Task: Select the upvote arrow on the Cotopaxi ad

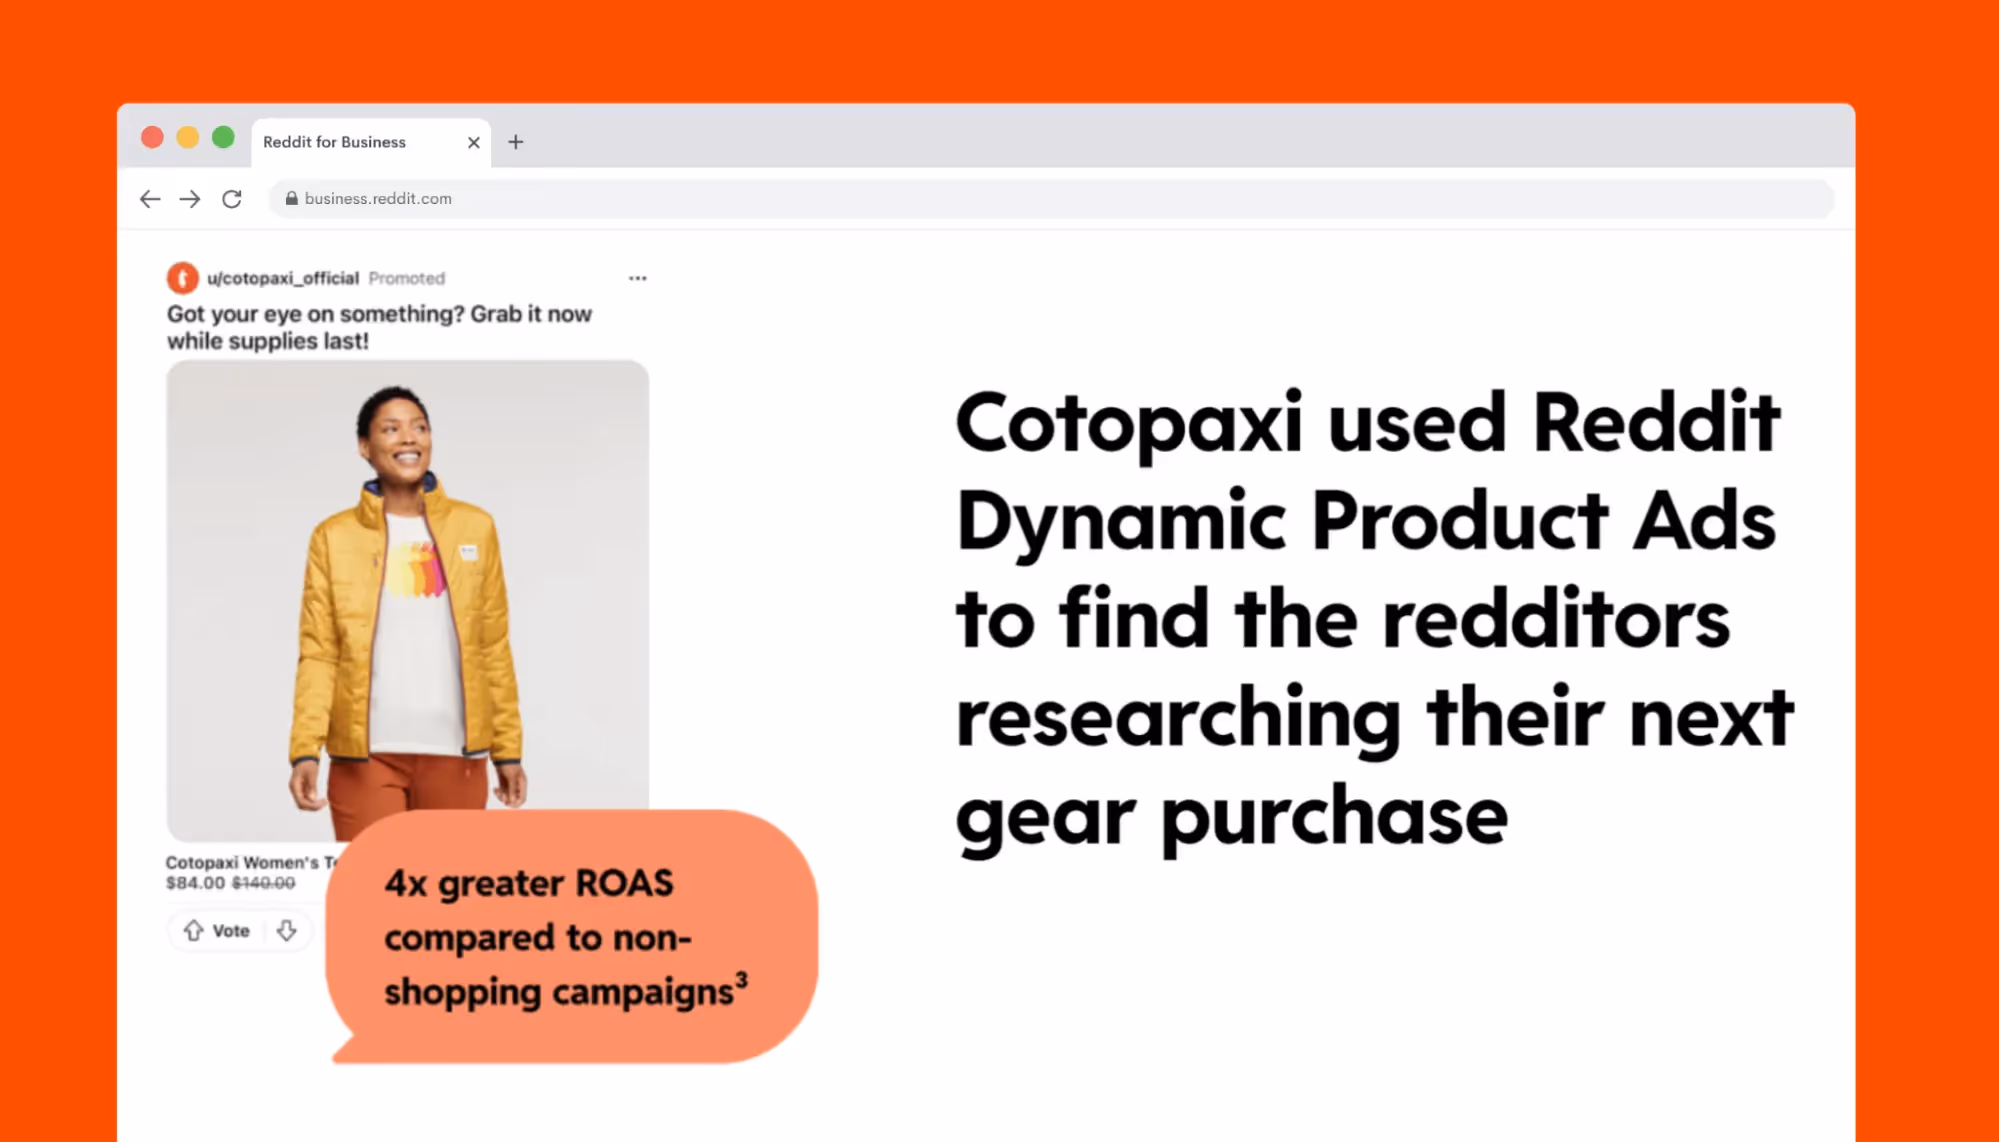Action: pos(193,931)
